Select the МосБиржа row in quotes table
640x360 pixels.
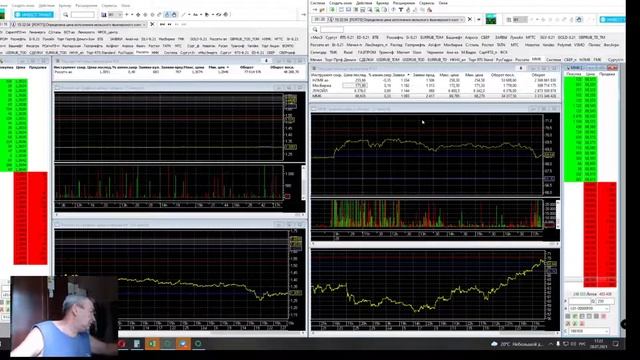435,86
